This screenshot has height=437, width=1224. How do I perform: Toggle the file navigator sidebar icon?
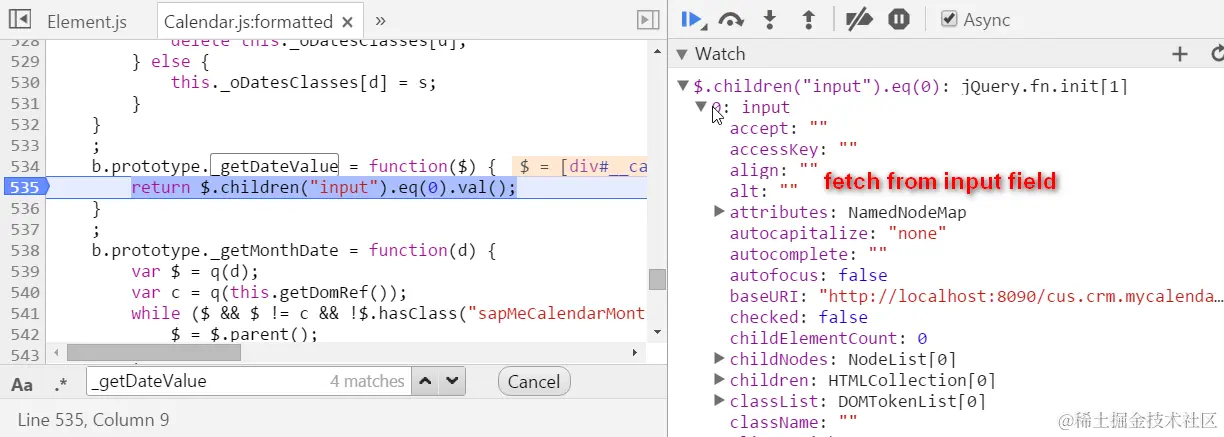click(x=22, y=20)
